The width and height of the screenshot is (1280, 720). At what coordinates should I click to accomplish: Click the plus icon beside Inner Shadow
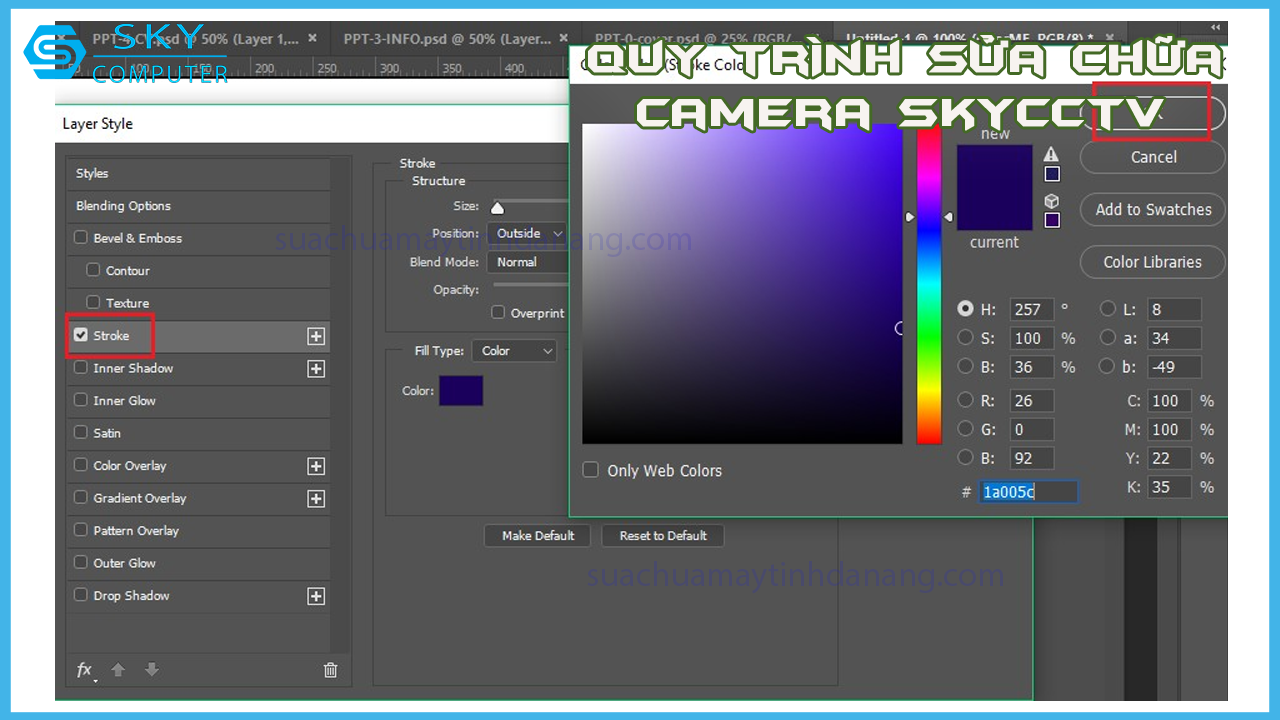tap(316, 369)
